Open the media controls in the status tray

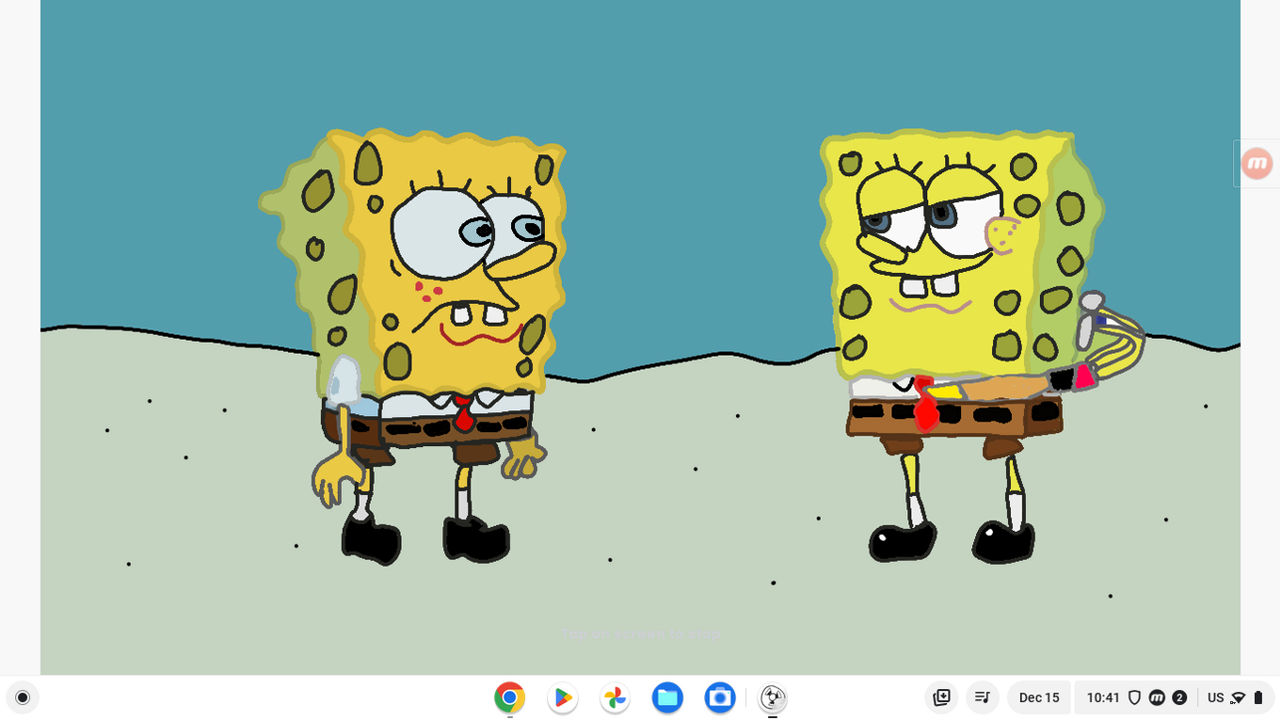point(983,697)
